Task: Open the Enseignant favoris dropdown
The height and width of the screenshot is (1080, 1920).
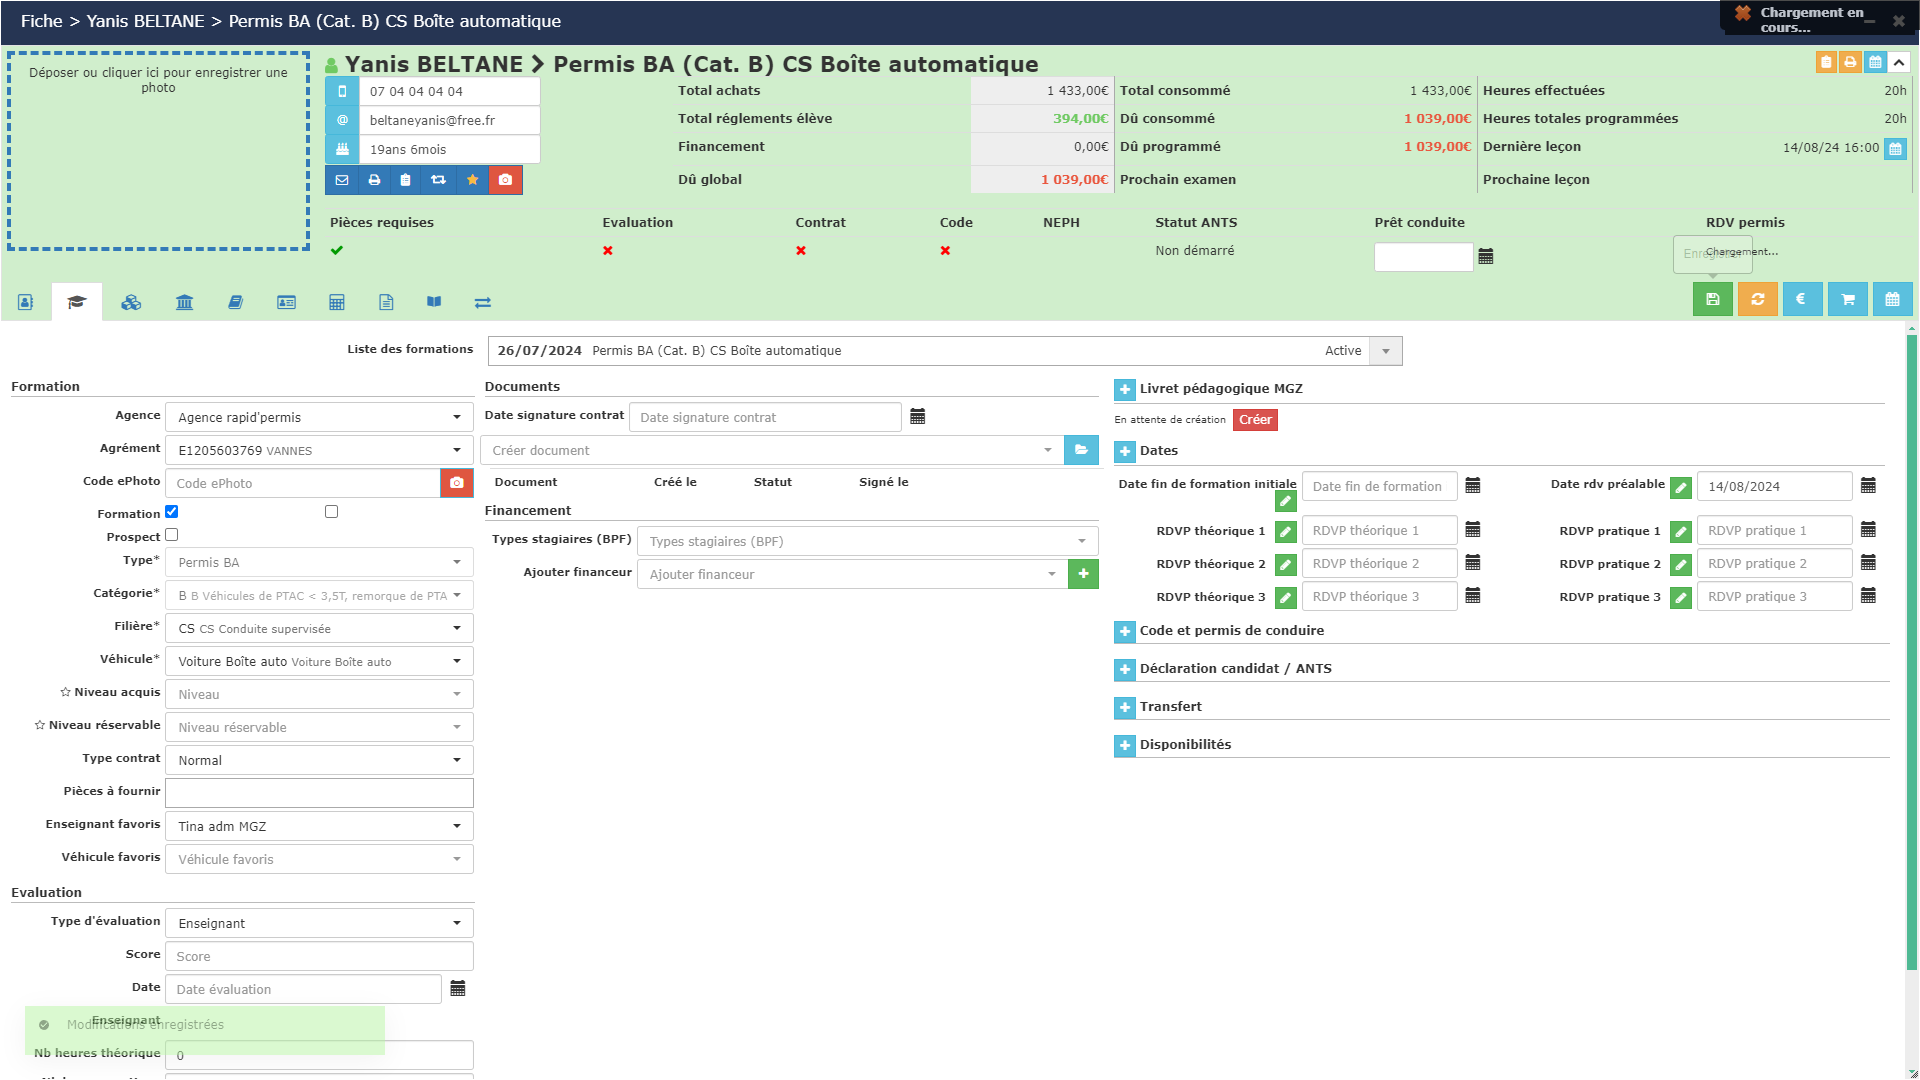Action: [x=319, y=826]
